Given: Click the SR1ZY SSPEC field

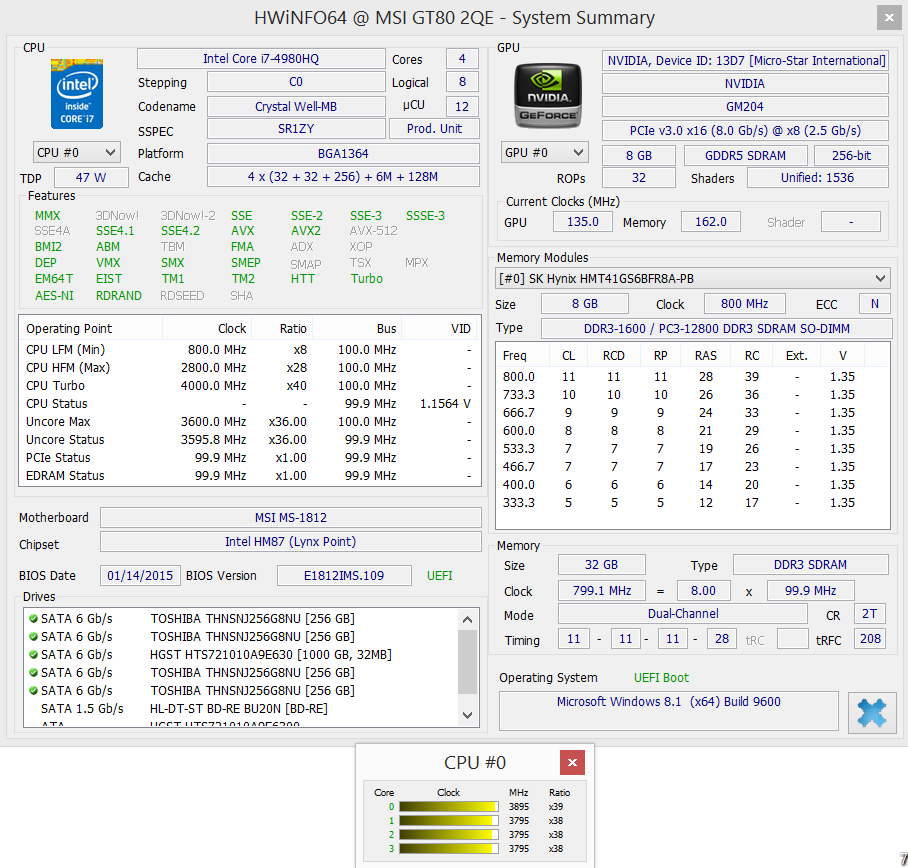Looking at the screenshot, I should pyautogui.click(x=296, y=129).
